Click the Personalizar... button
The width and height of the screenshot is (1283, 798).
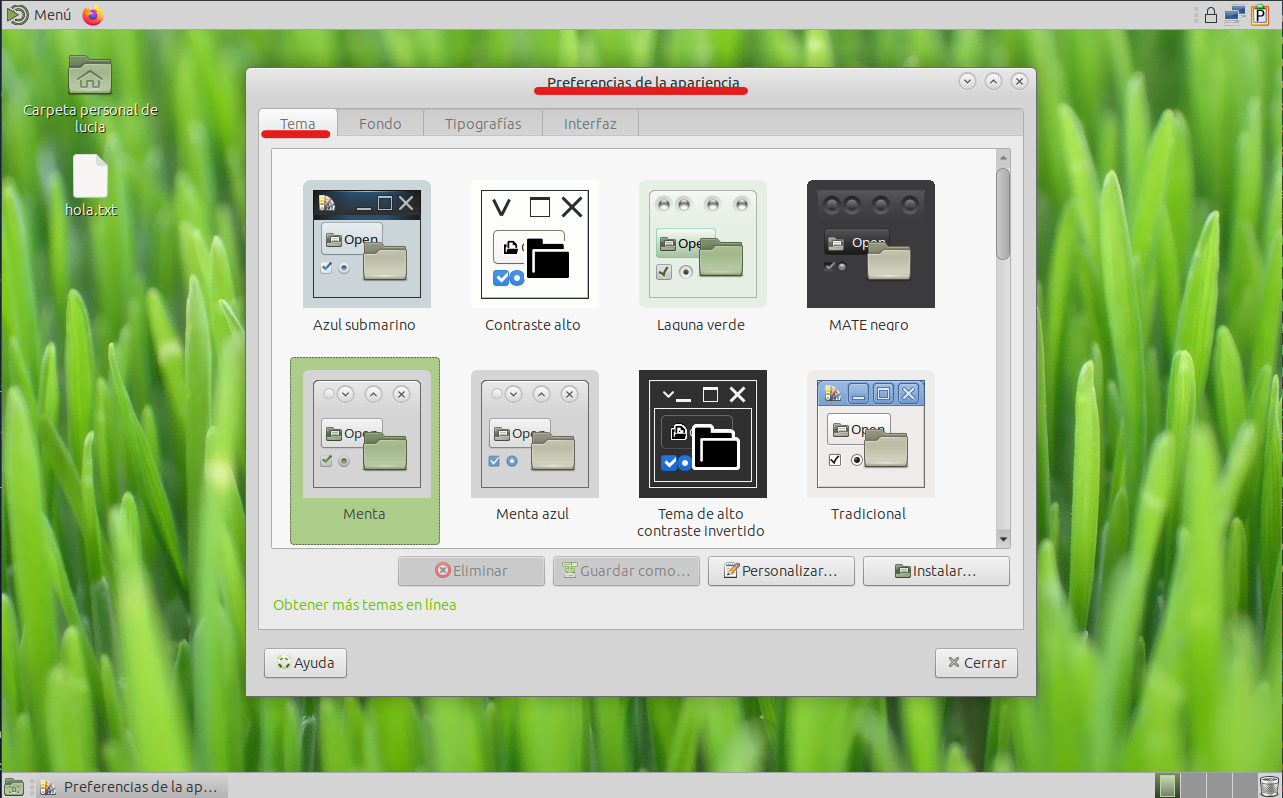780,571
